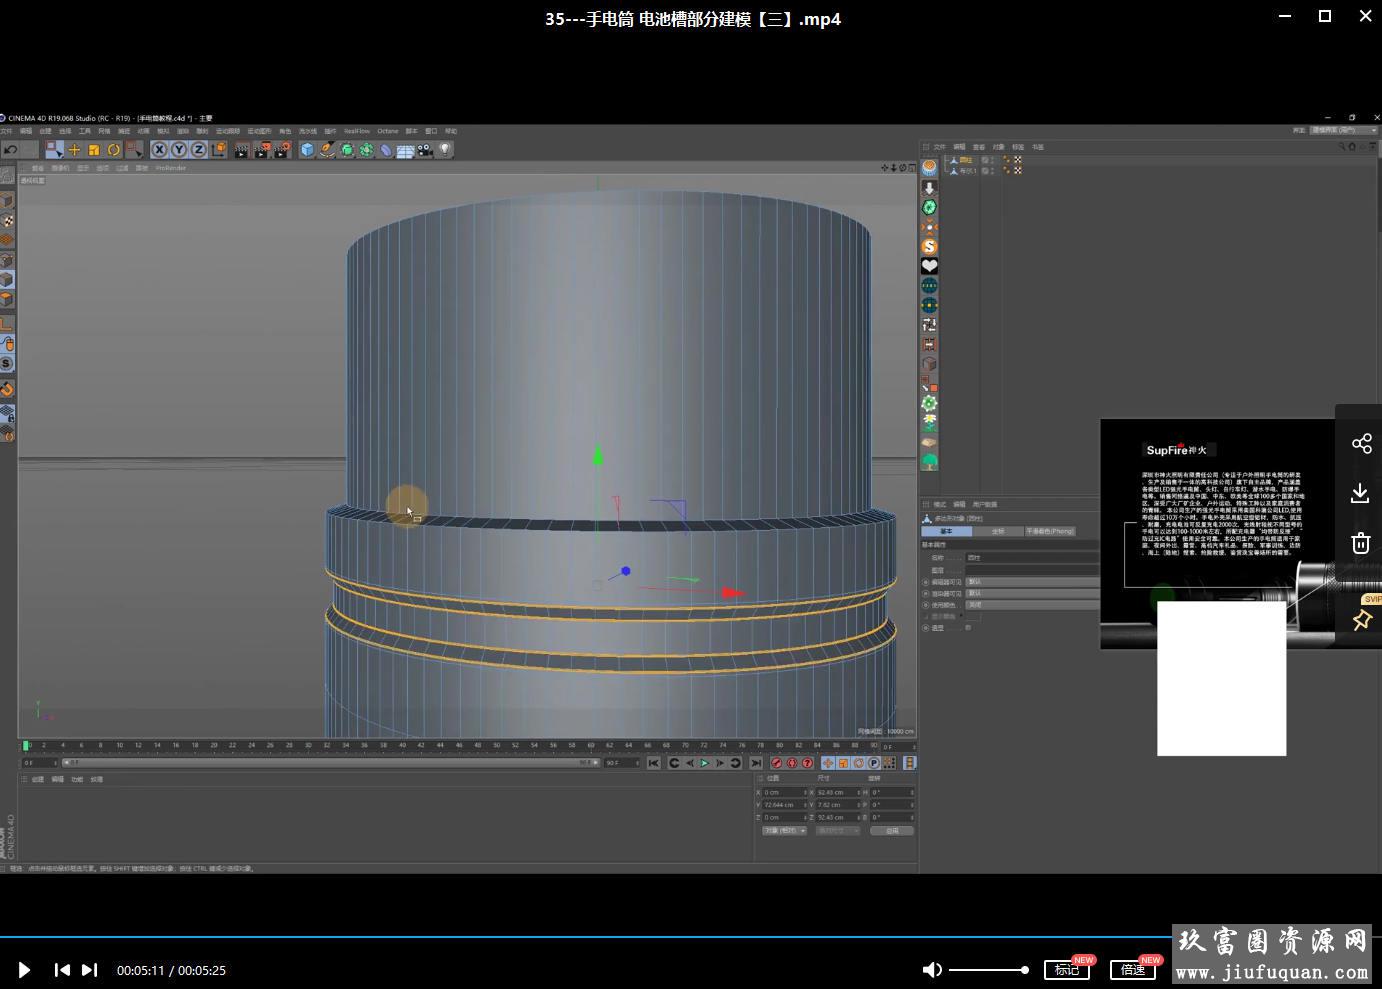Image resolution: width=1382 pixels, height=989 pixels.
Task: Click the 倍速 playback speed button
Action: tap(1133, 970)
